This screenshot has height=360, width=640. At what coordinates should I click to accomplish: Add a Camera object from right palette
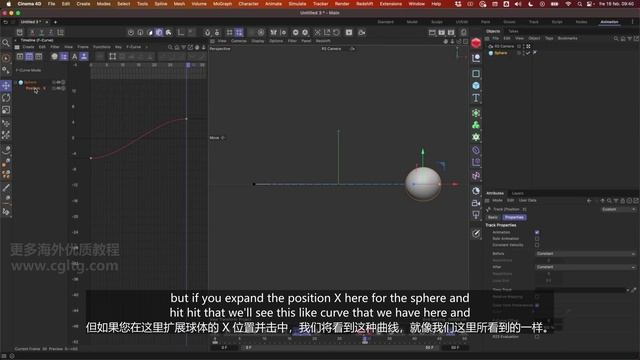point(476,203)
